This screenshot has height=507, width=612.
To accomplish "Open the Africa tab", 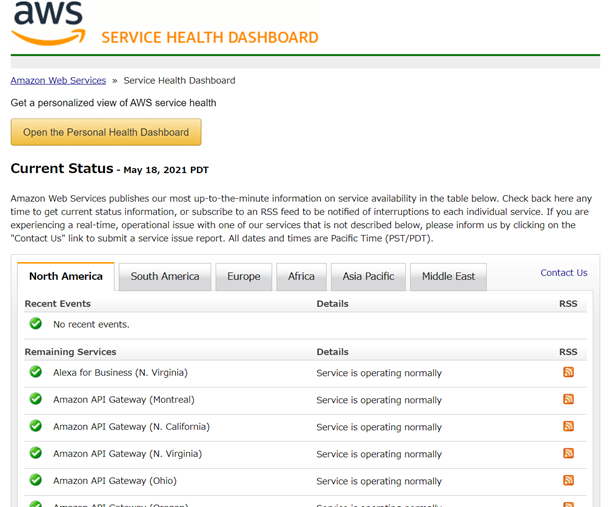I will pyautogui.click(x=301, y=277).
